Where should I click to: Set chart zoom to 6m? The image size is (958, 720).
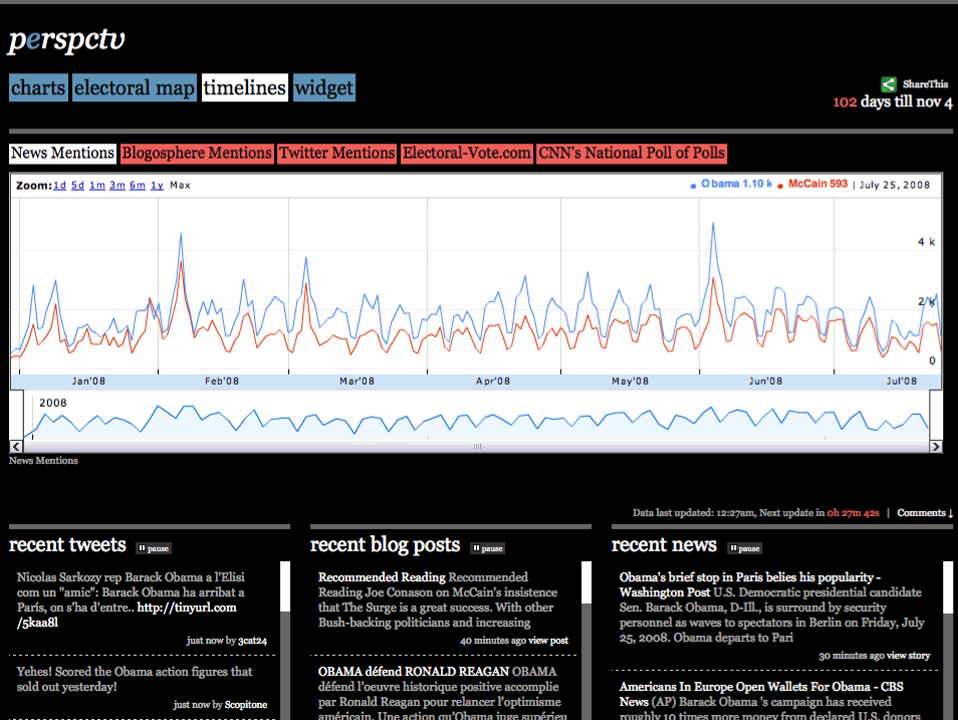click(137, 185)
